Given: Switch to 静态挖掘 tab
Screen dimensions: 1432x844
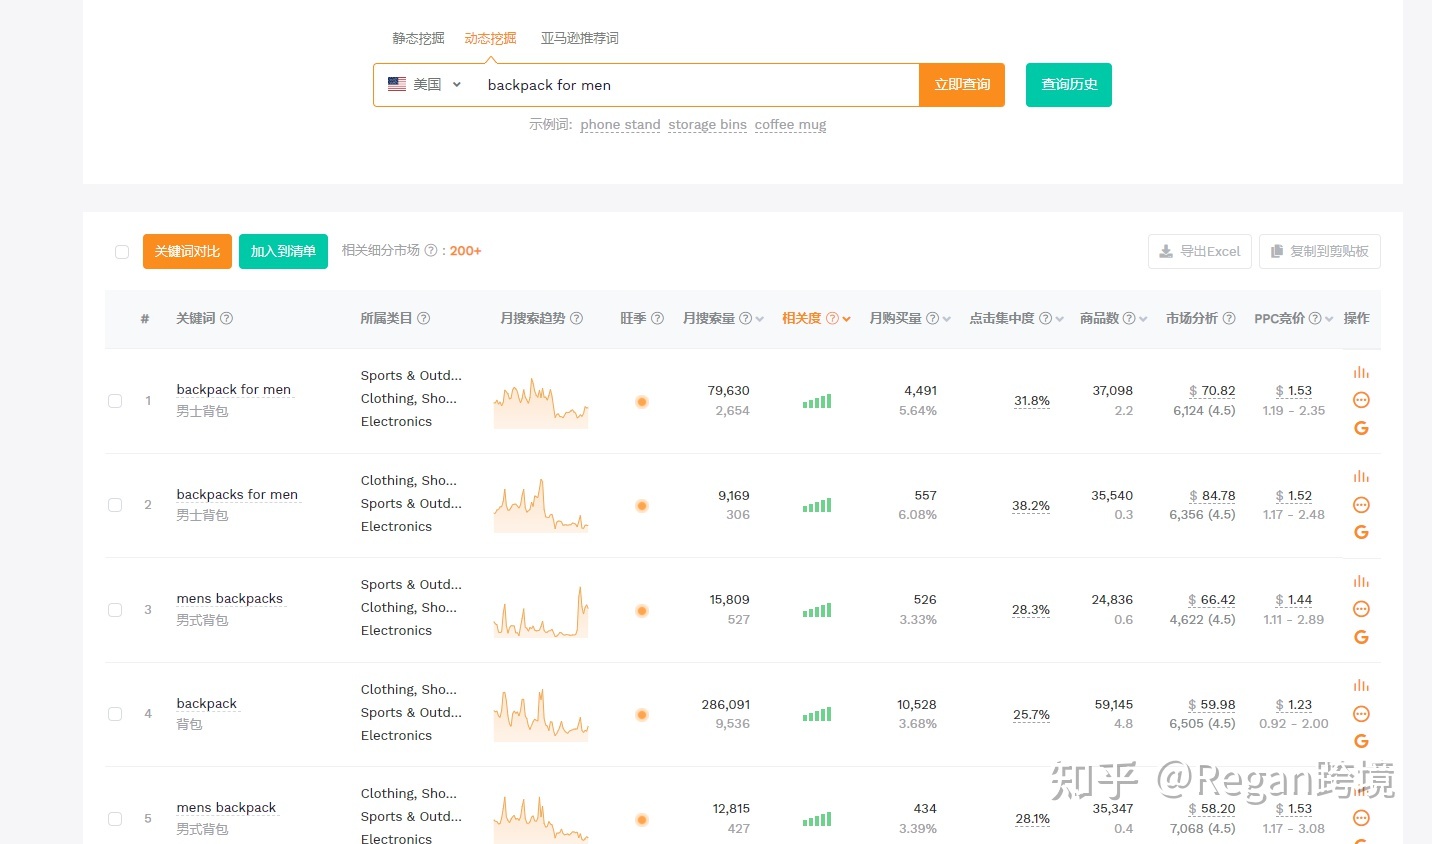Looking at the screenshot, I should click(418, 38).
